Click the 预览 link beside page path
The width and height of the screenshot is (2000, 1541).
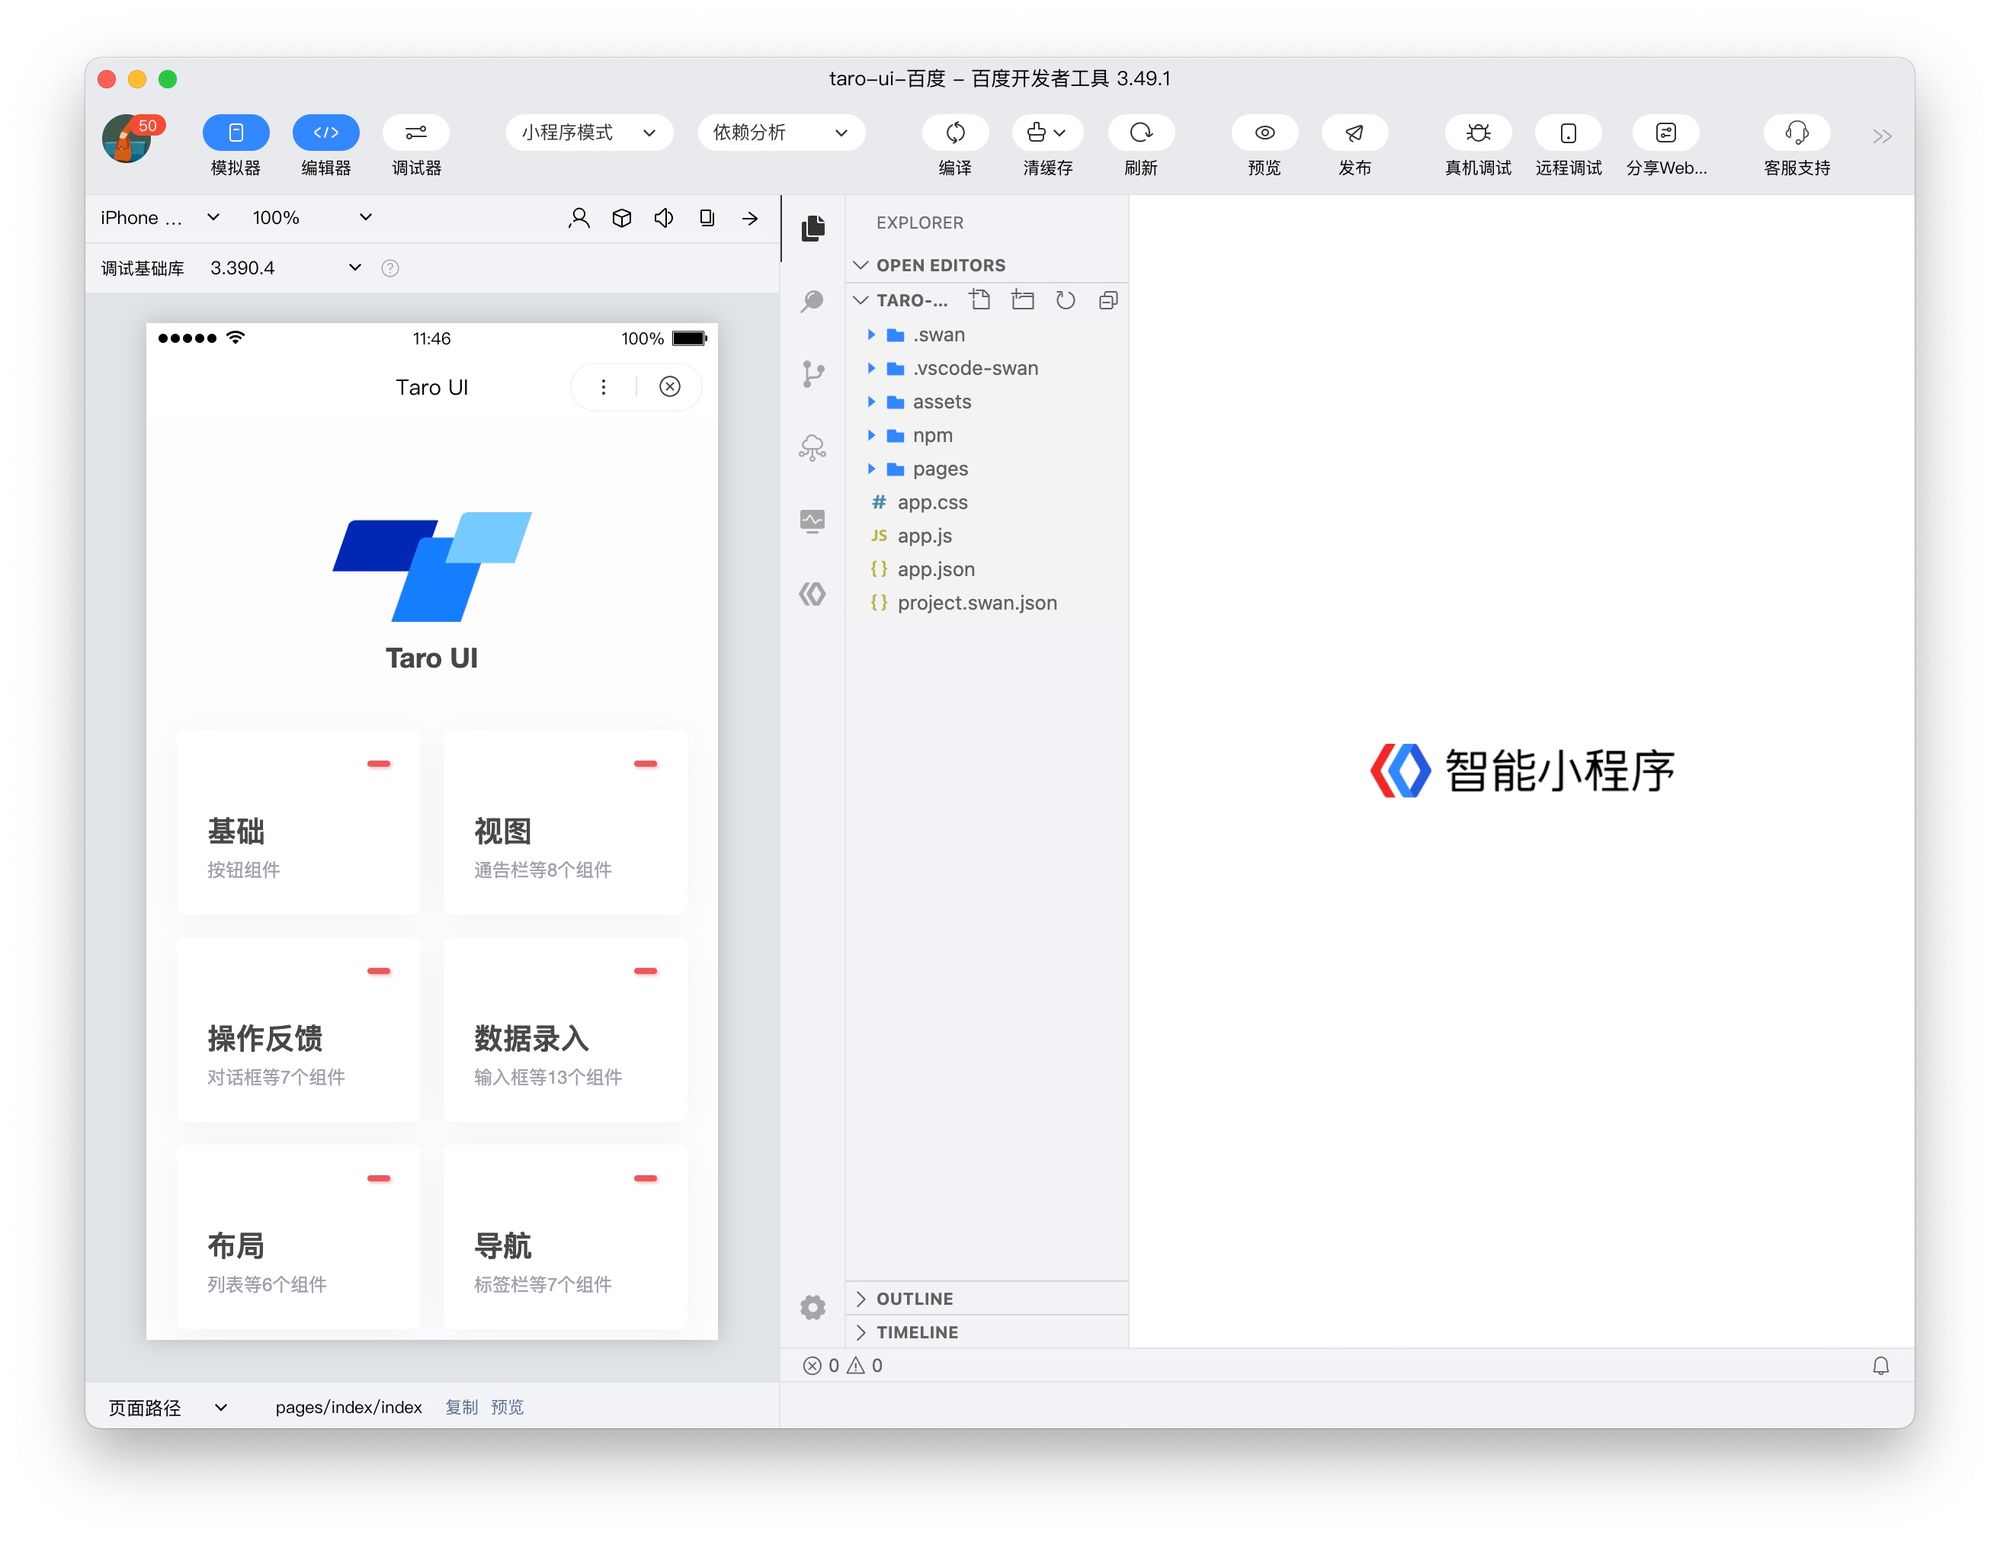(507, 1407)
